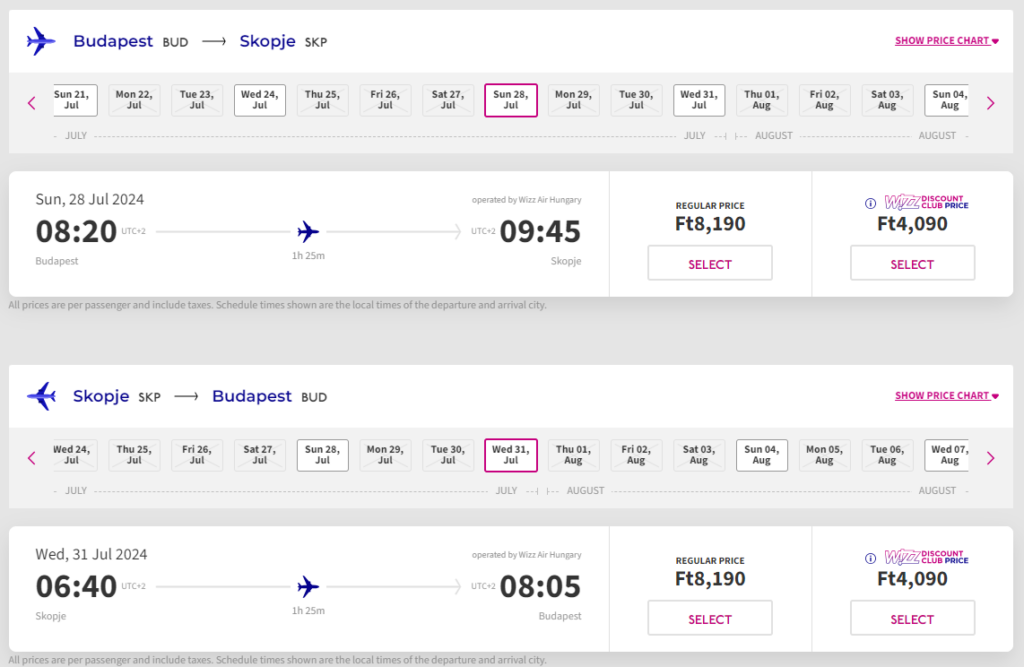Click the return flight airplane icon beside Skopje
The width and height of the screenshot is (1024, 667).
(42, 396)
